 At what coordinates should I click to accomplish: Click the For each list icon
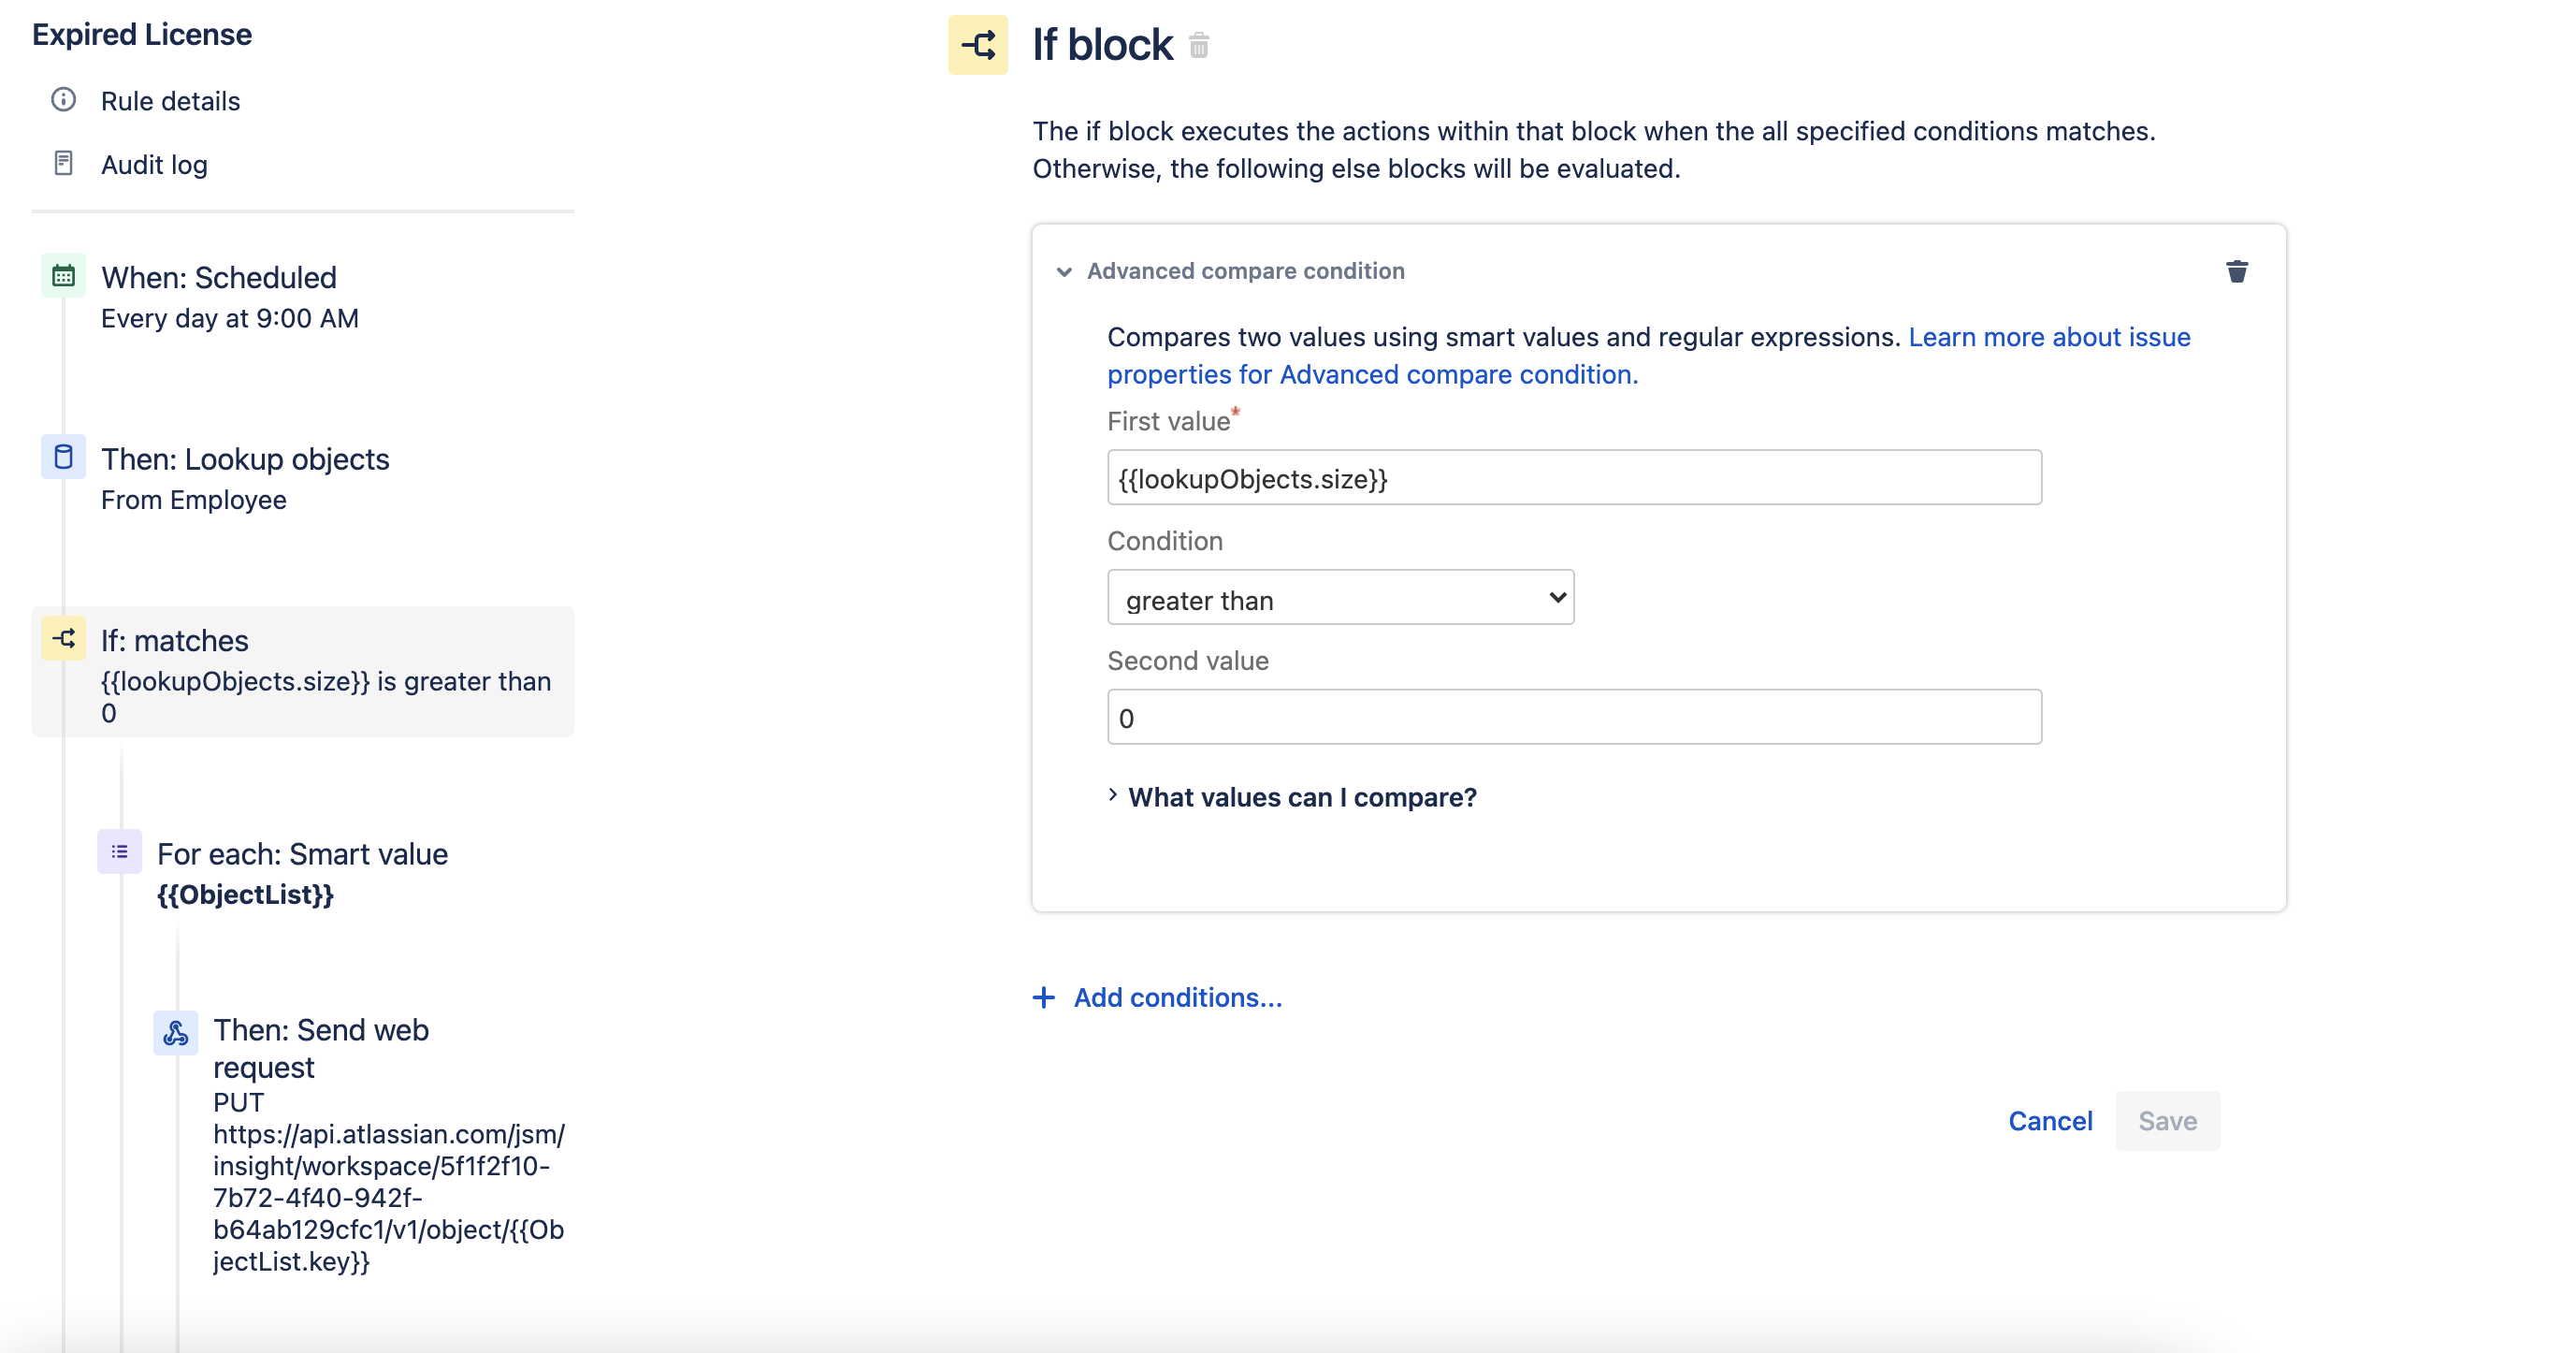(119, 852)
